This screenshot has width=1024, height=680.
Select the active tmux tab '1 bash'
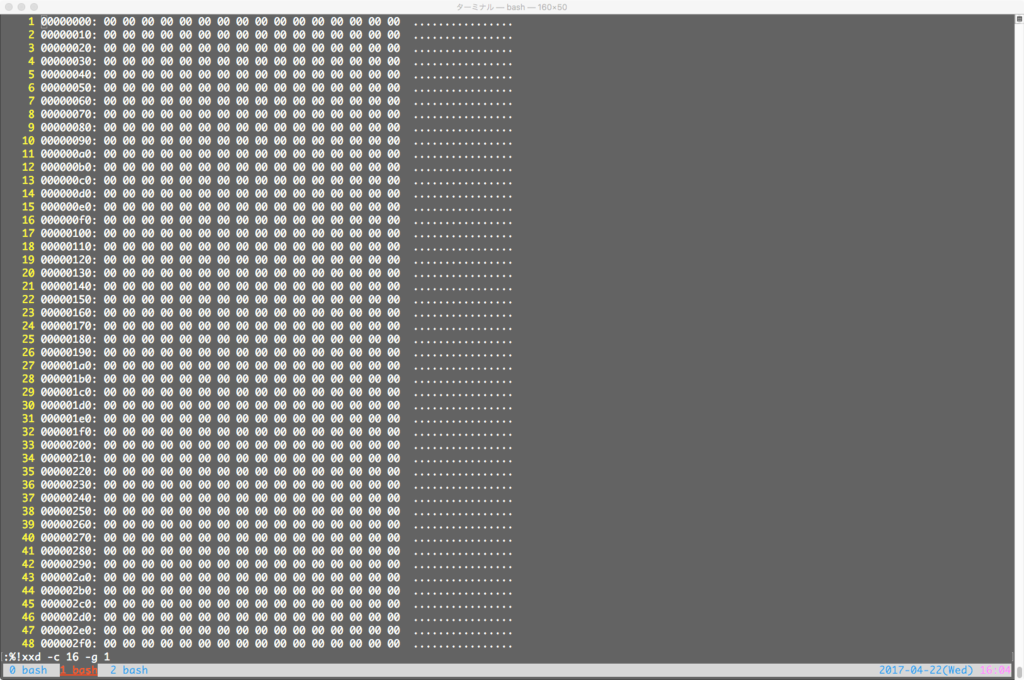79,670
